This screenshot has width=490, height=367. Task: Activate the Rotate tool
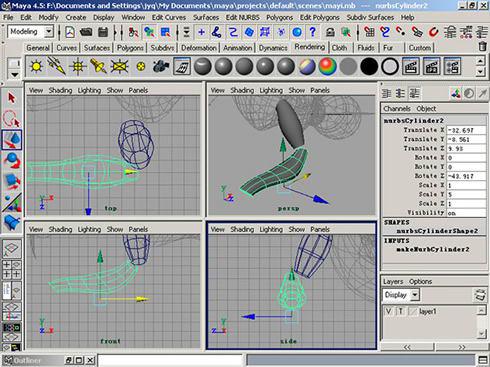coord(12,160)
